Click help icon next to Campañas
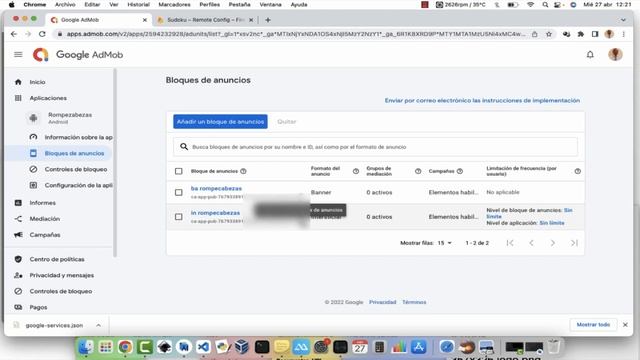The height and width of the screenshot is (360, 640). [460, 171]
